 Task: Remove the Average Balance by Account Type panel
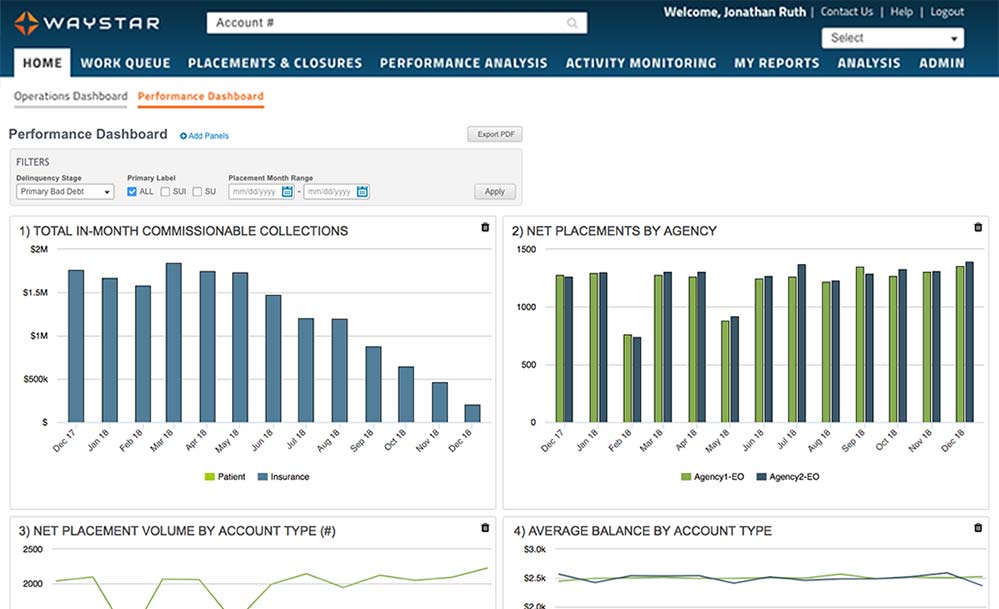click(x=978, y=527)
